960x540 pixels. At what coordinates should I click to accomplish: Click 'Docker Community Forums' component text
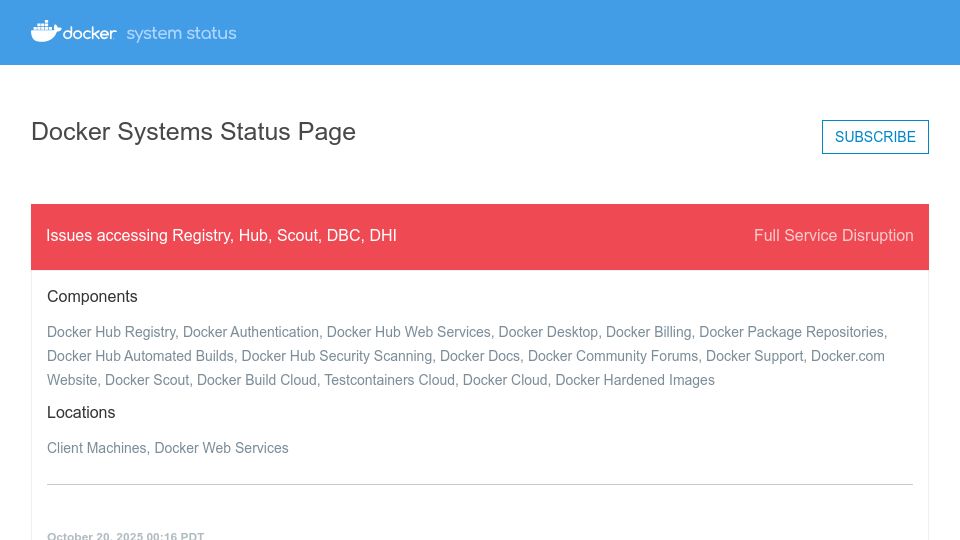613,356
